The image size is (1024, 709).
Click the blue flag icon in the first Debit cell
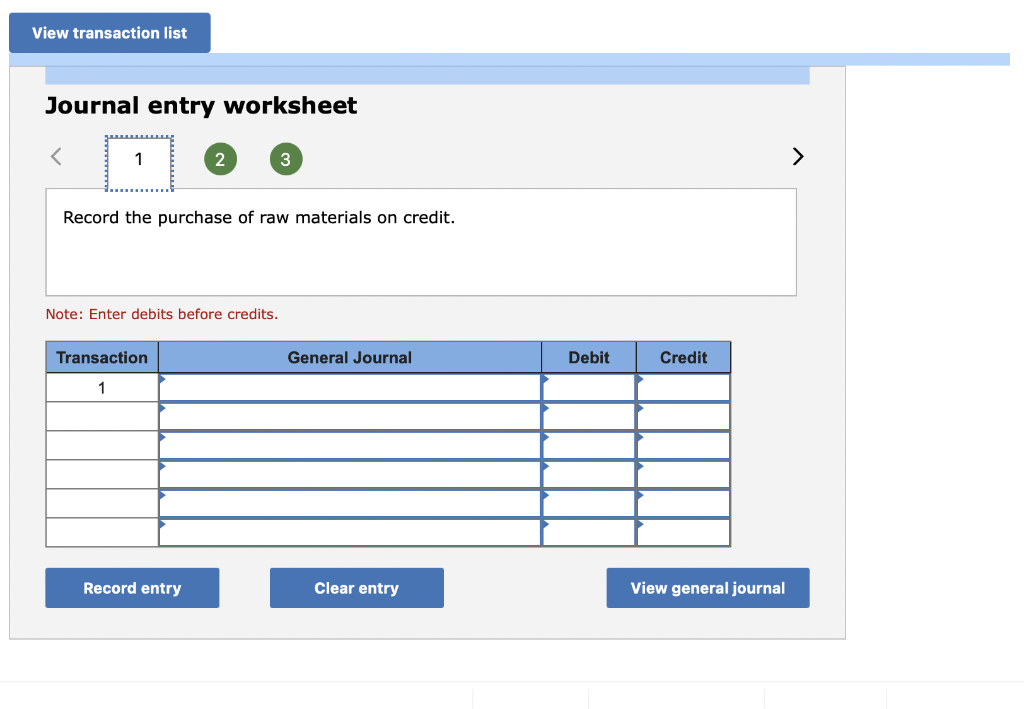tap(545, 381)
